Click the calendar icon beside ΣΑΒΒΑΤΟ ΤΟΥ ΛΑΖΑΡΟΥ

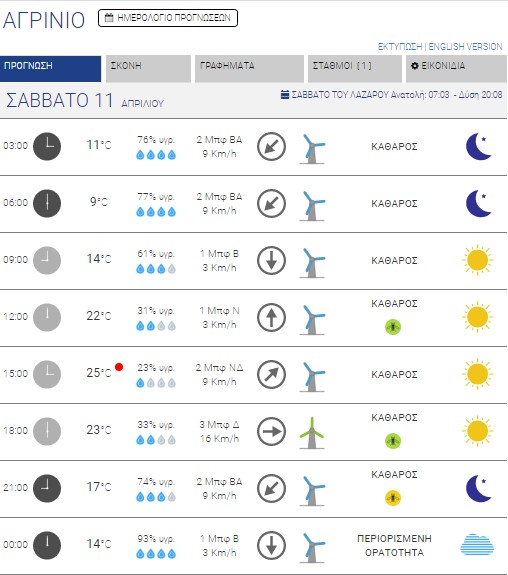click(x=285, y=95)
